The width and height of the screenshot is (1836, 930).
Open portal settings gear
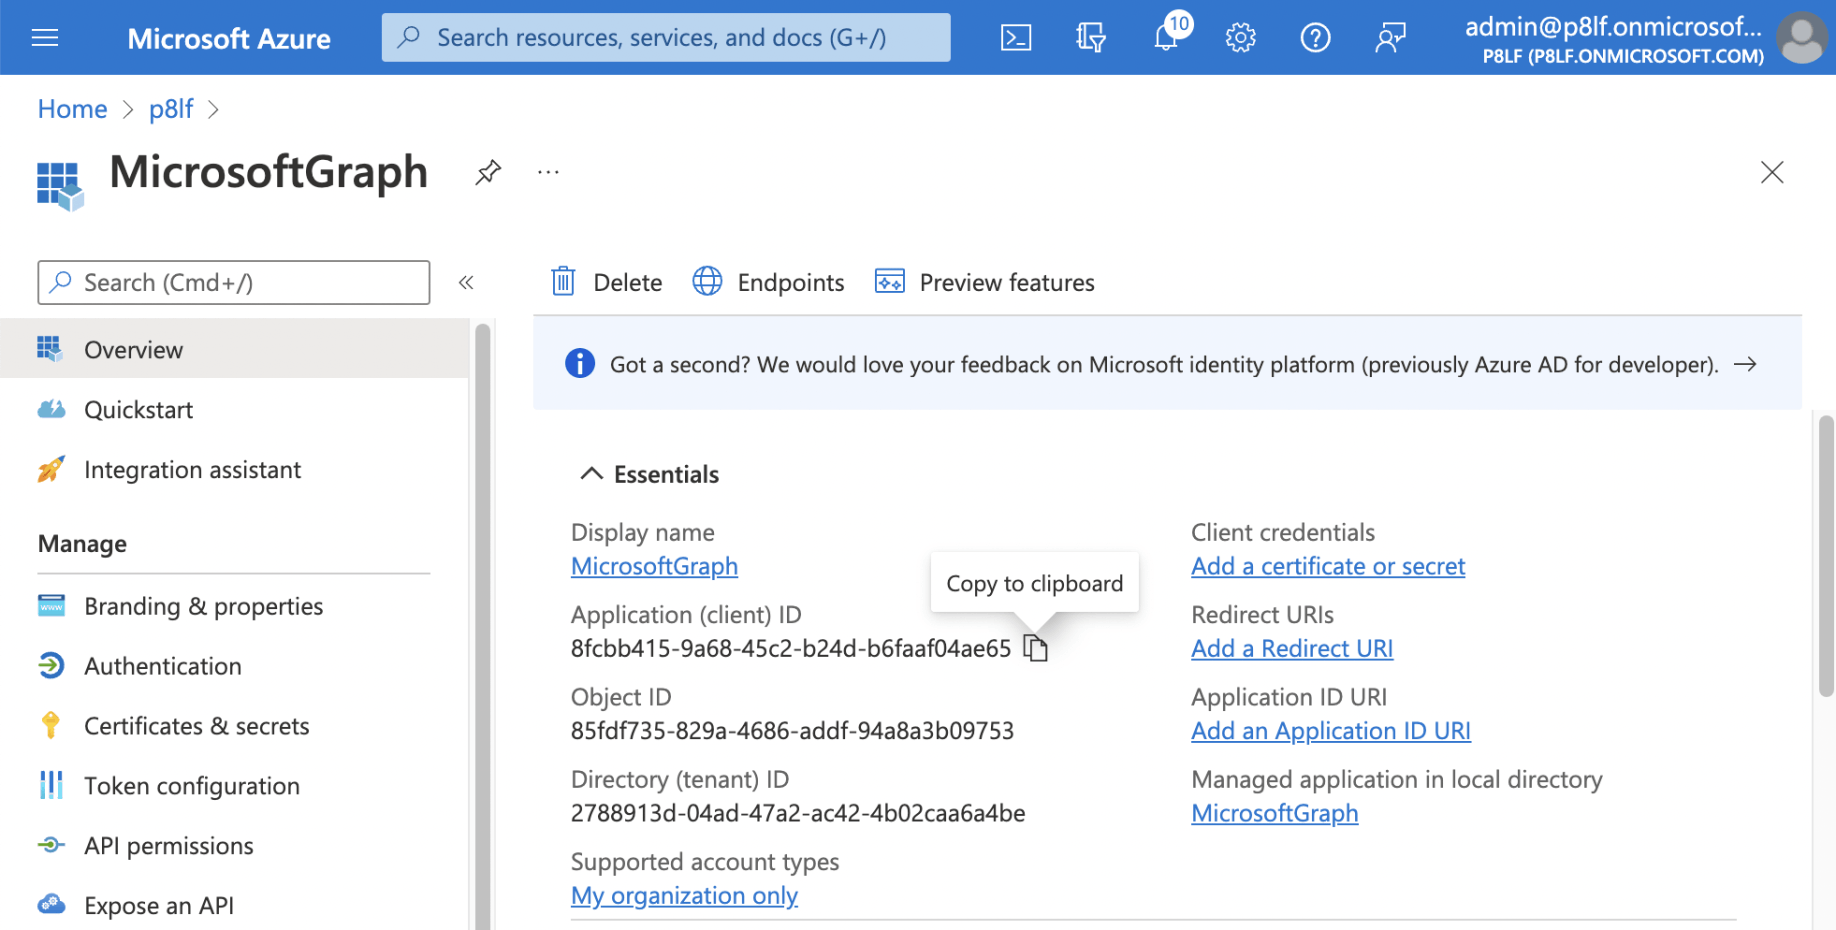tap(1240, 38)
